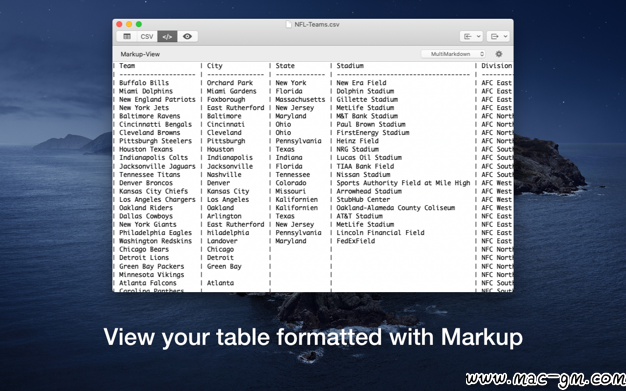Select the Oakland Riders cell

click(x=146, y=208)
